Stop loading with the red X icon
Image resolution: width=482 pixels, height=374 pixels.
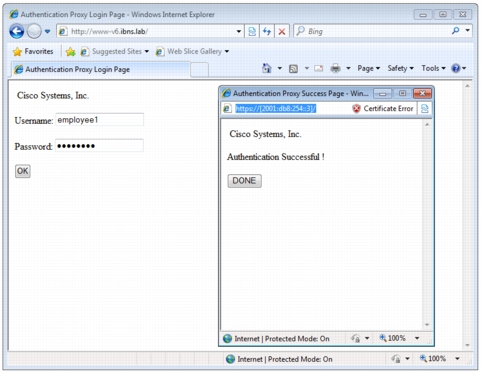pos(282,32)
